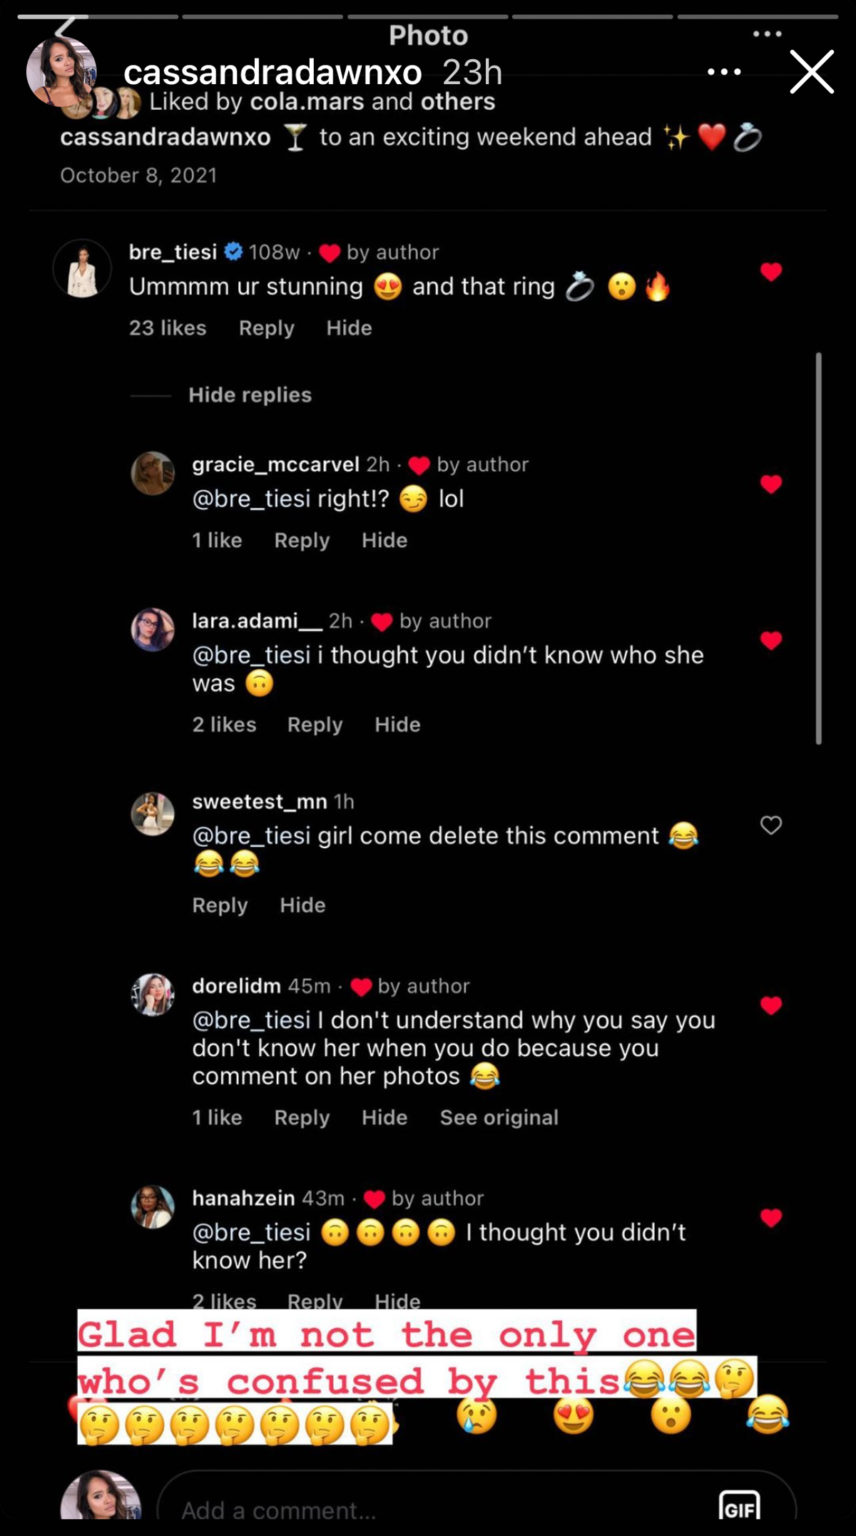Like sweetest_mn's comment with the heart
Image resolution: width=856 pixels, height=1536 pixels.
770,825
